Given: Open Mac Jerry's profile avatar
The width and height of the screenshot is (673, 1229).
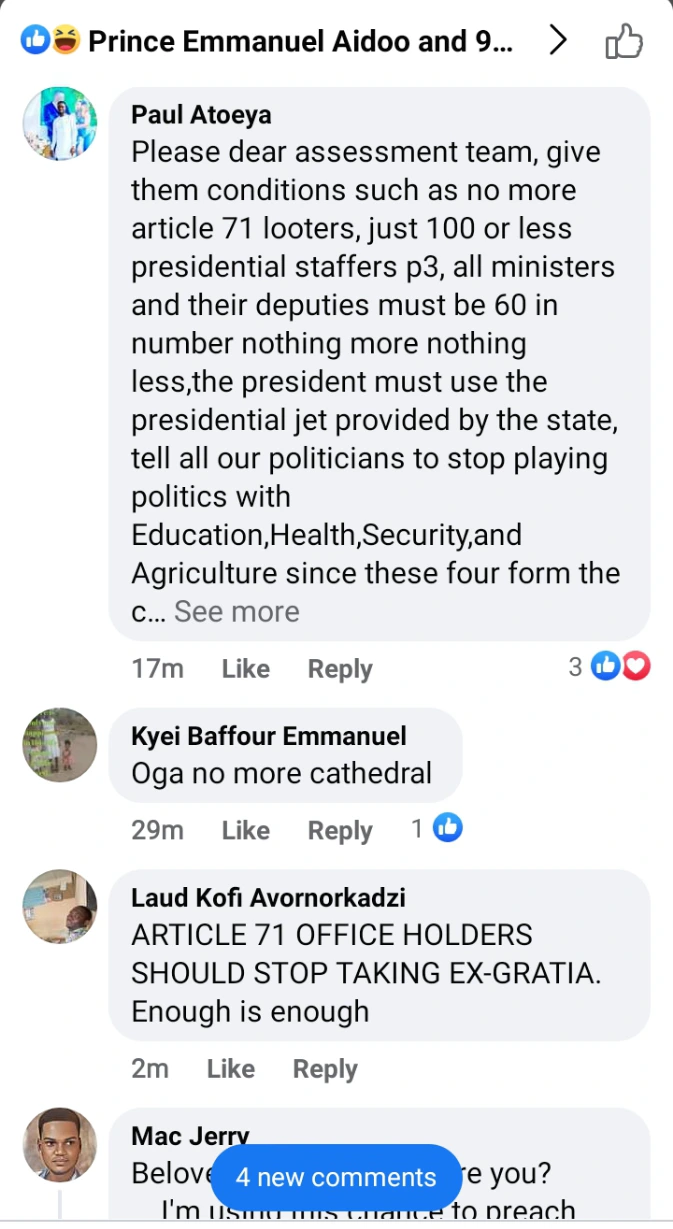Looking at the screenshot, I should tap(60, 1145).
